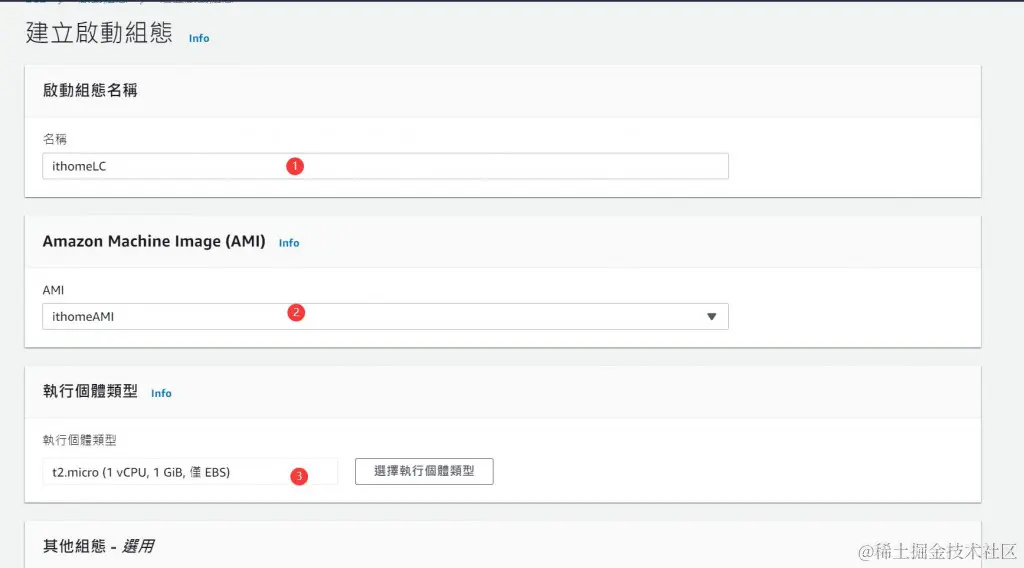Screen dimensions: 1024x568
Task: Open Info link next to 建立啟動組態
Action: [199, 39]
